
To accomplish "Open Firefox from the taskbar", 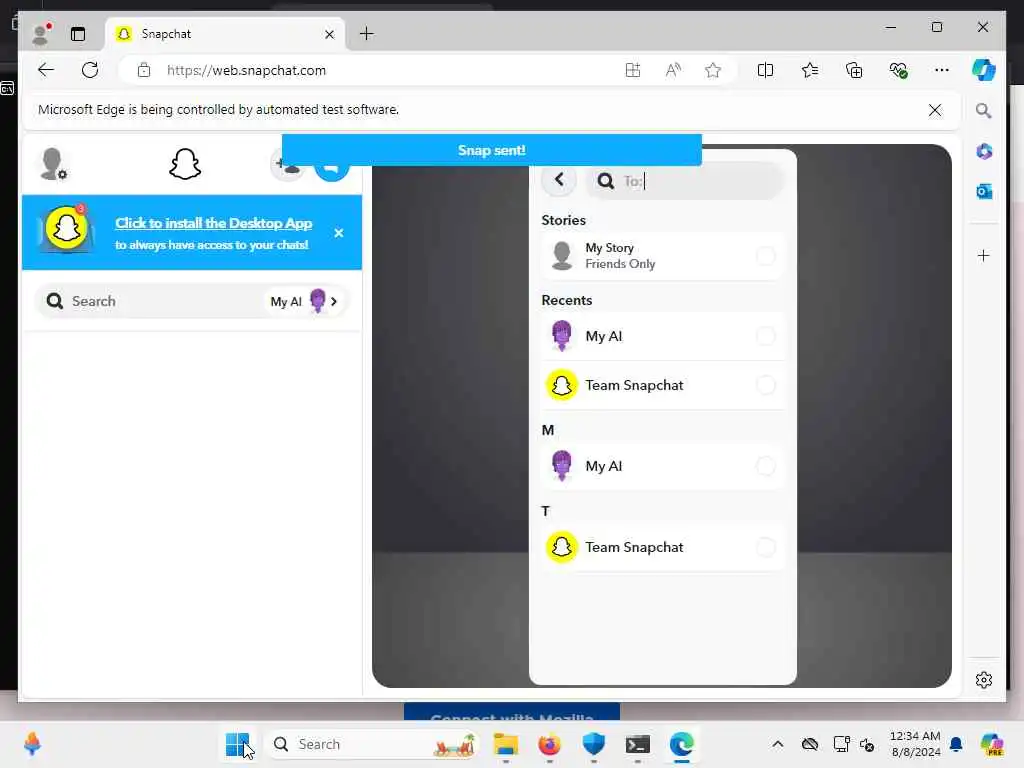I will click(x=549, y=744).
